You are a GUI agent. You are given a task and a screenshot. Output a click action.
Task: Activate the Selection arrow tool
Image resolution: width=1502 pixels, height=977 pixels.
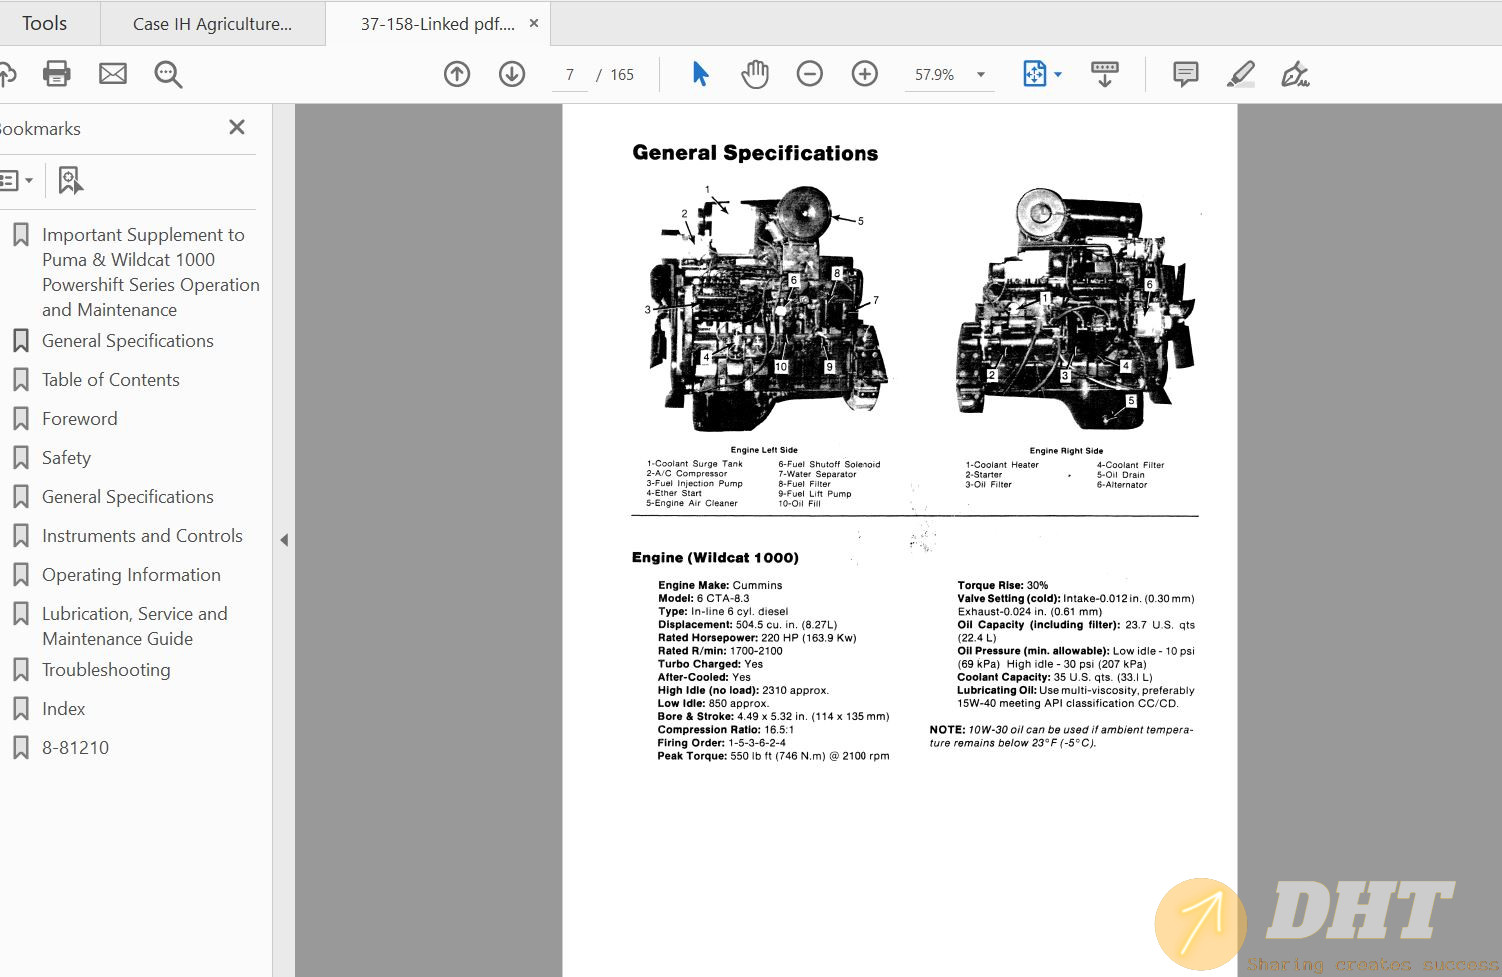point(700,74)
